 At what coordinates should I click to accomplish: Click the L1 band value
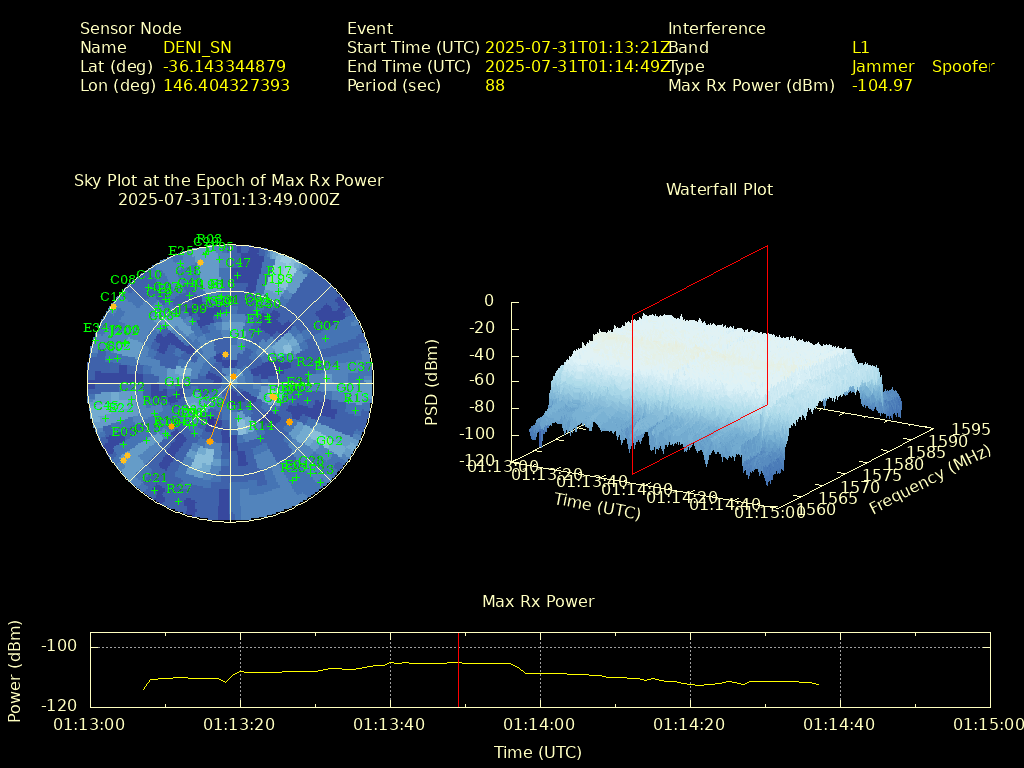point(860,47)
